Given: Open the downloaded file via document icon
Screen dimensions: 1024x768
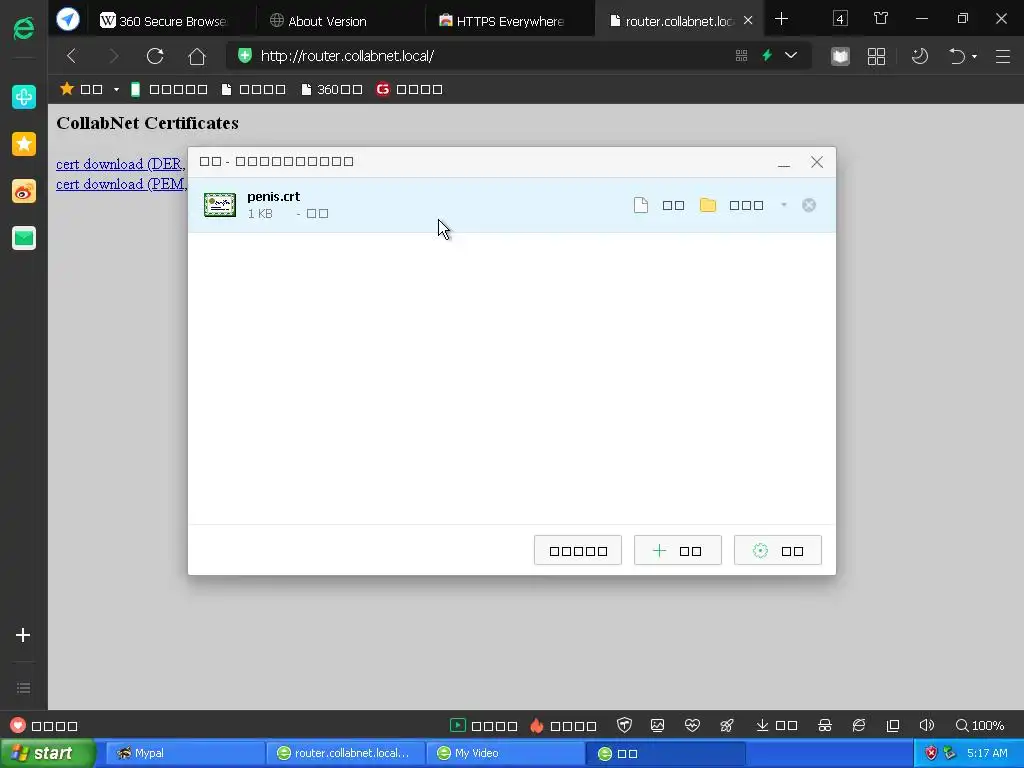Looking at the screenshot, I should [641, 205].
